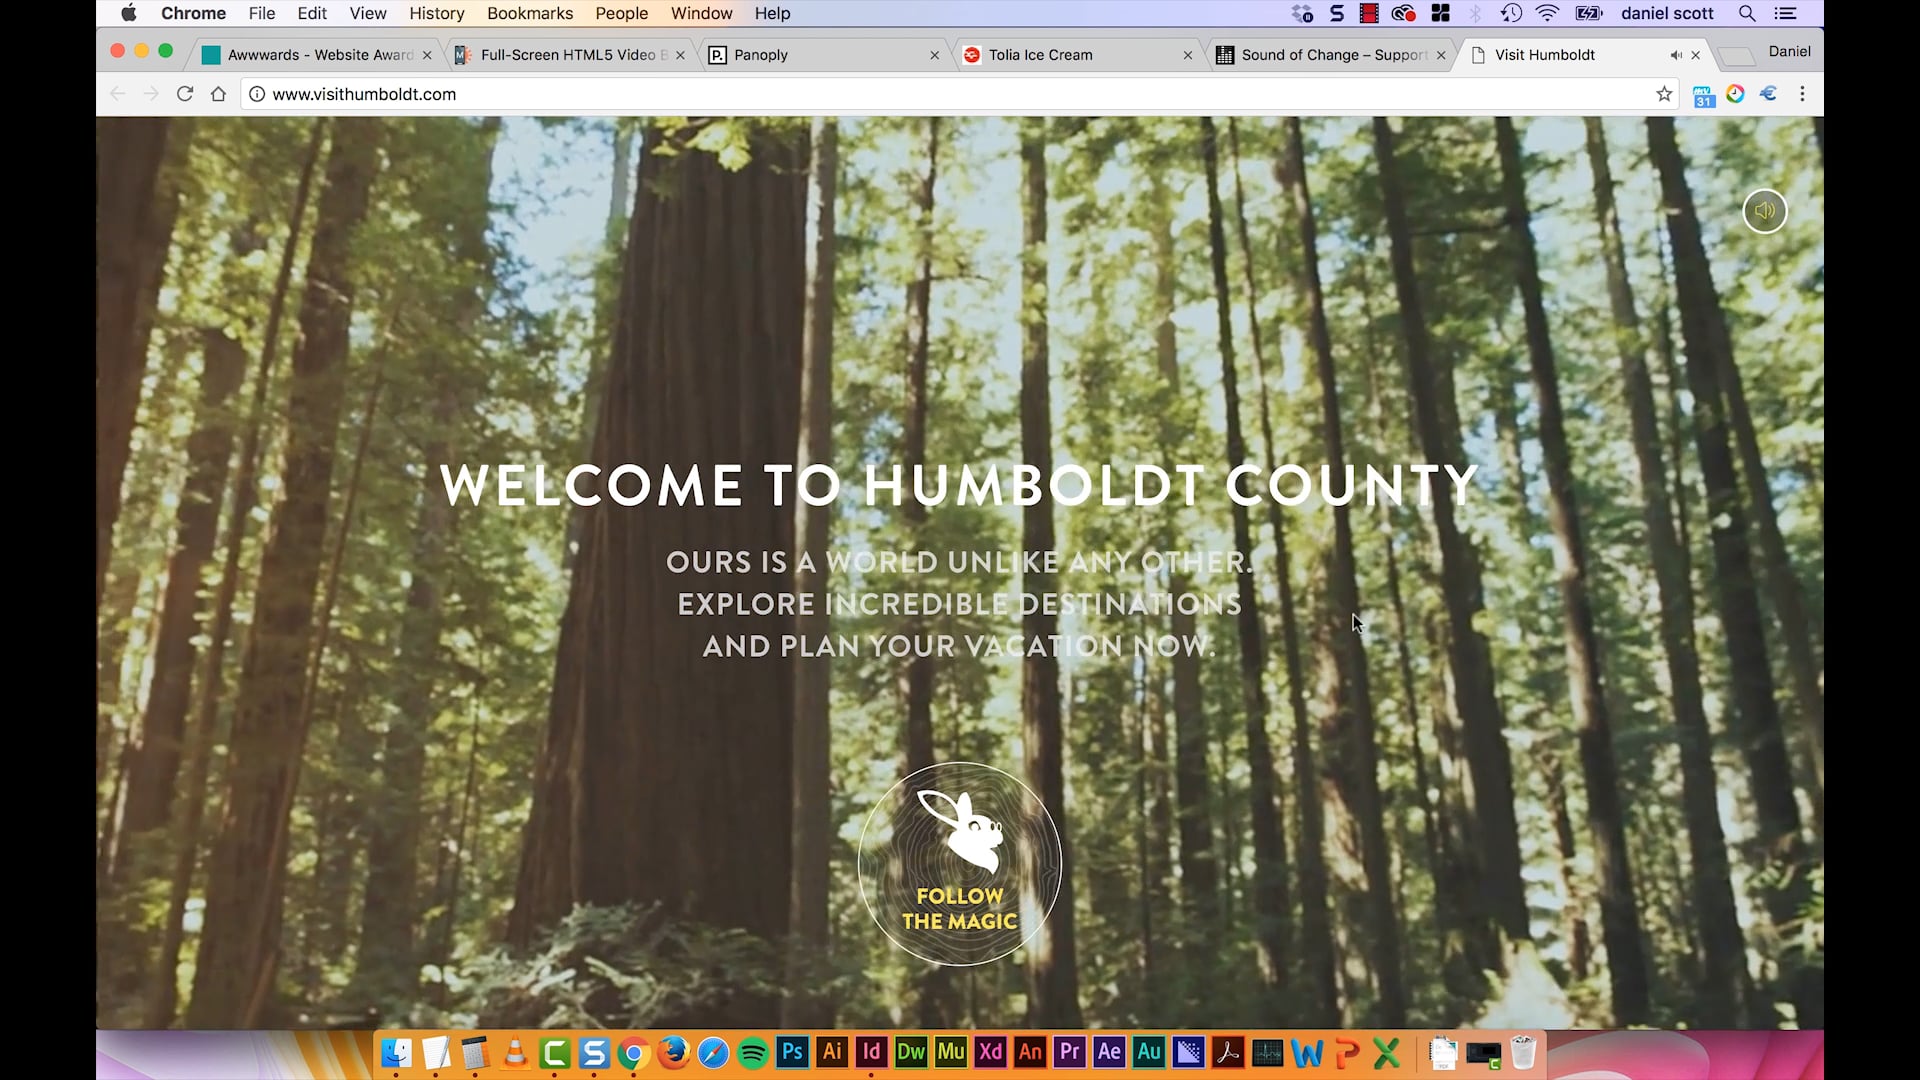
Task: Open Dreamweaver from the dock
Action: click(x=911, y=1052)
